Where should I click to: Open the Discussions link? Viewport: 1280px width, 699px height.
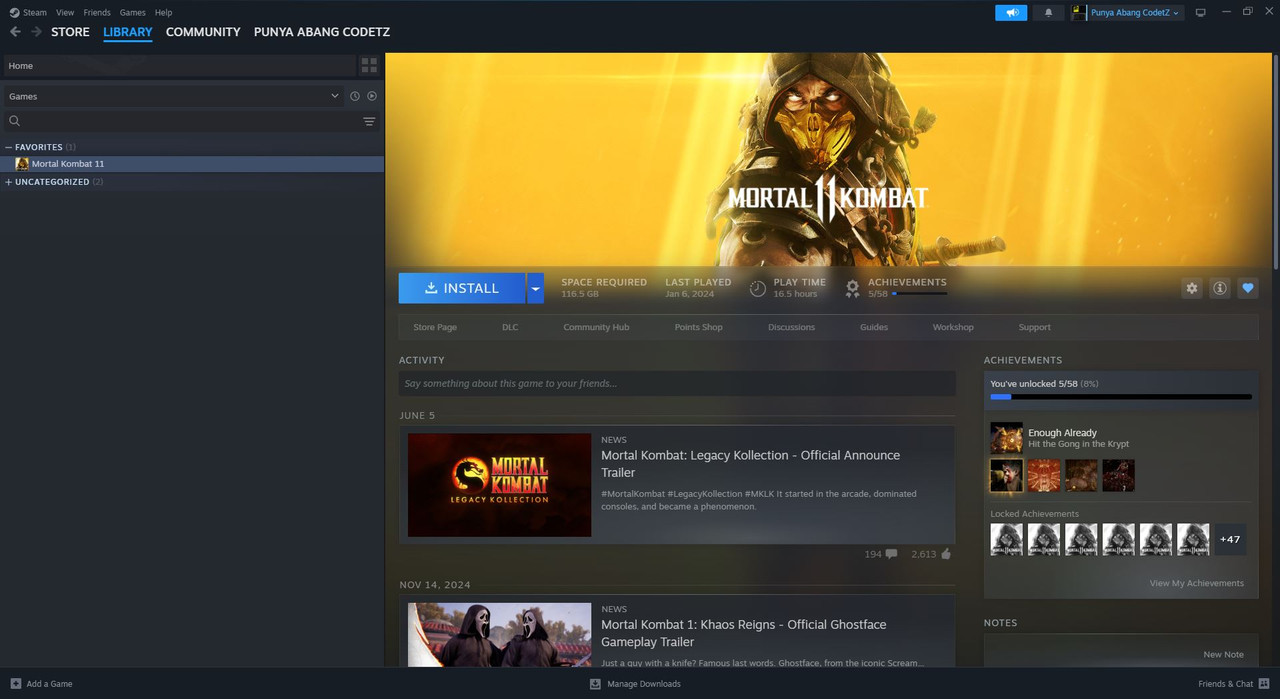pos(791,327)
